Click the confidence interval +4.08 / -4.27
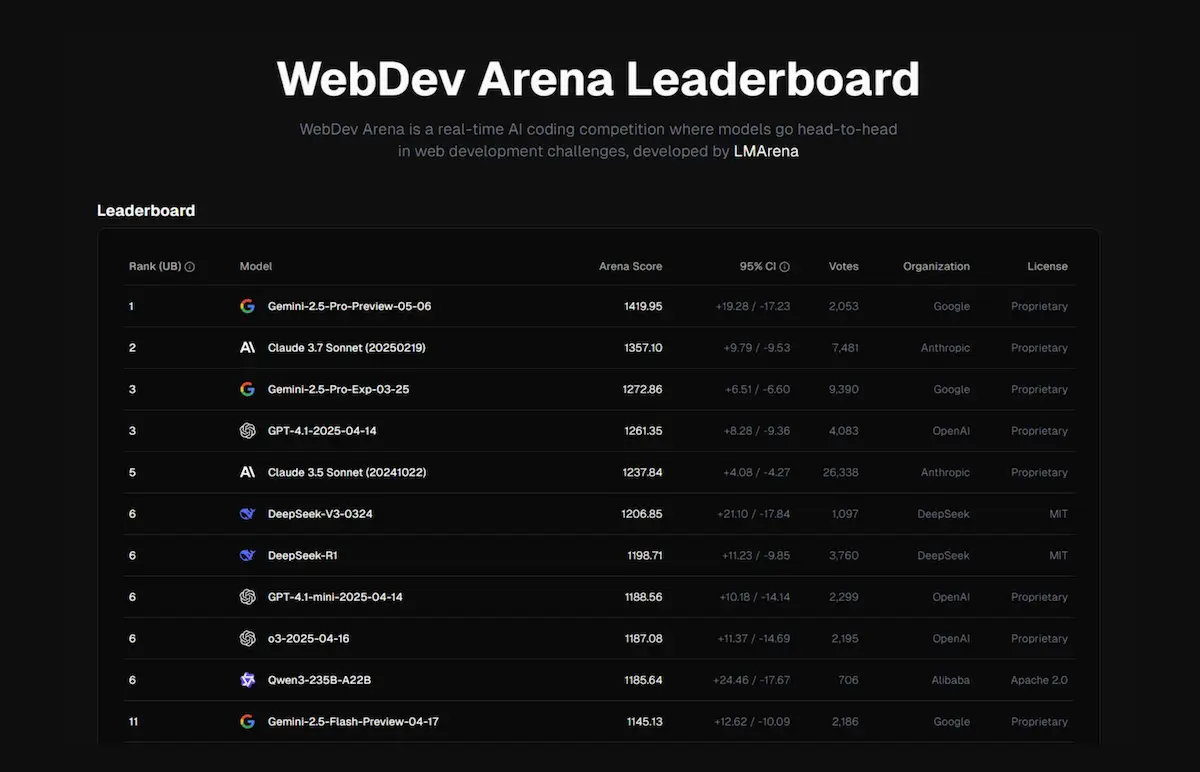Screen dimensions: 1200x772 coord(757,472)
